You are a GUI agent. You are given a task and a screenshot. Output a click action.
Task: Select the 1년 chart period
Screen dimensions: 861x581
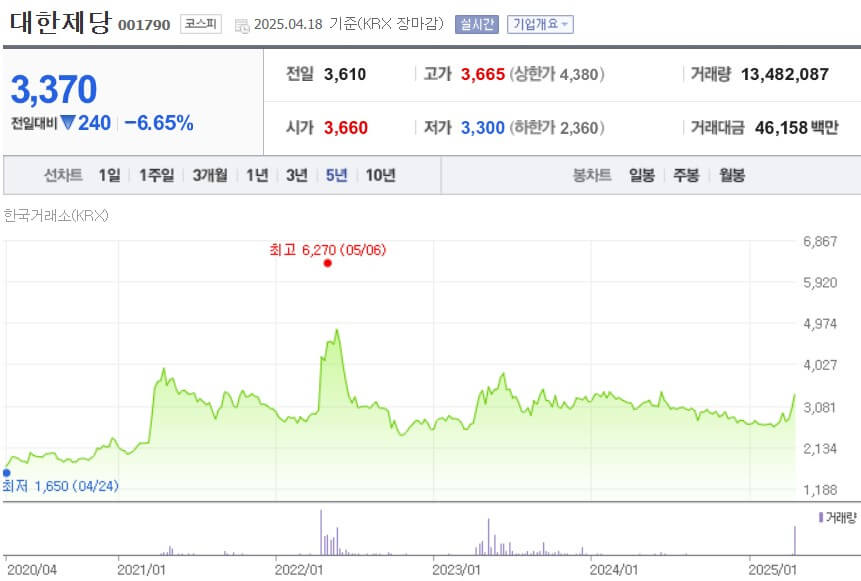255,174
